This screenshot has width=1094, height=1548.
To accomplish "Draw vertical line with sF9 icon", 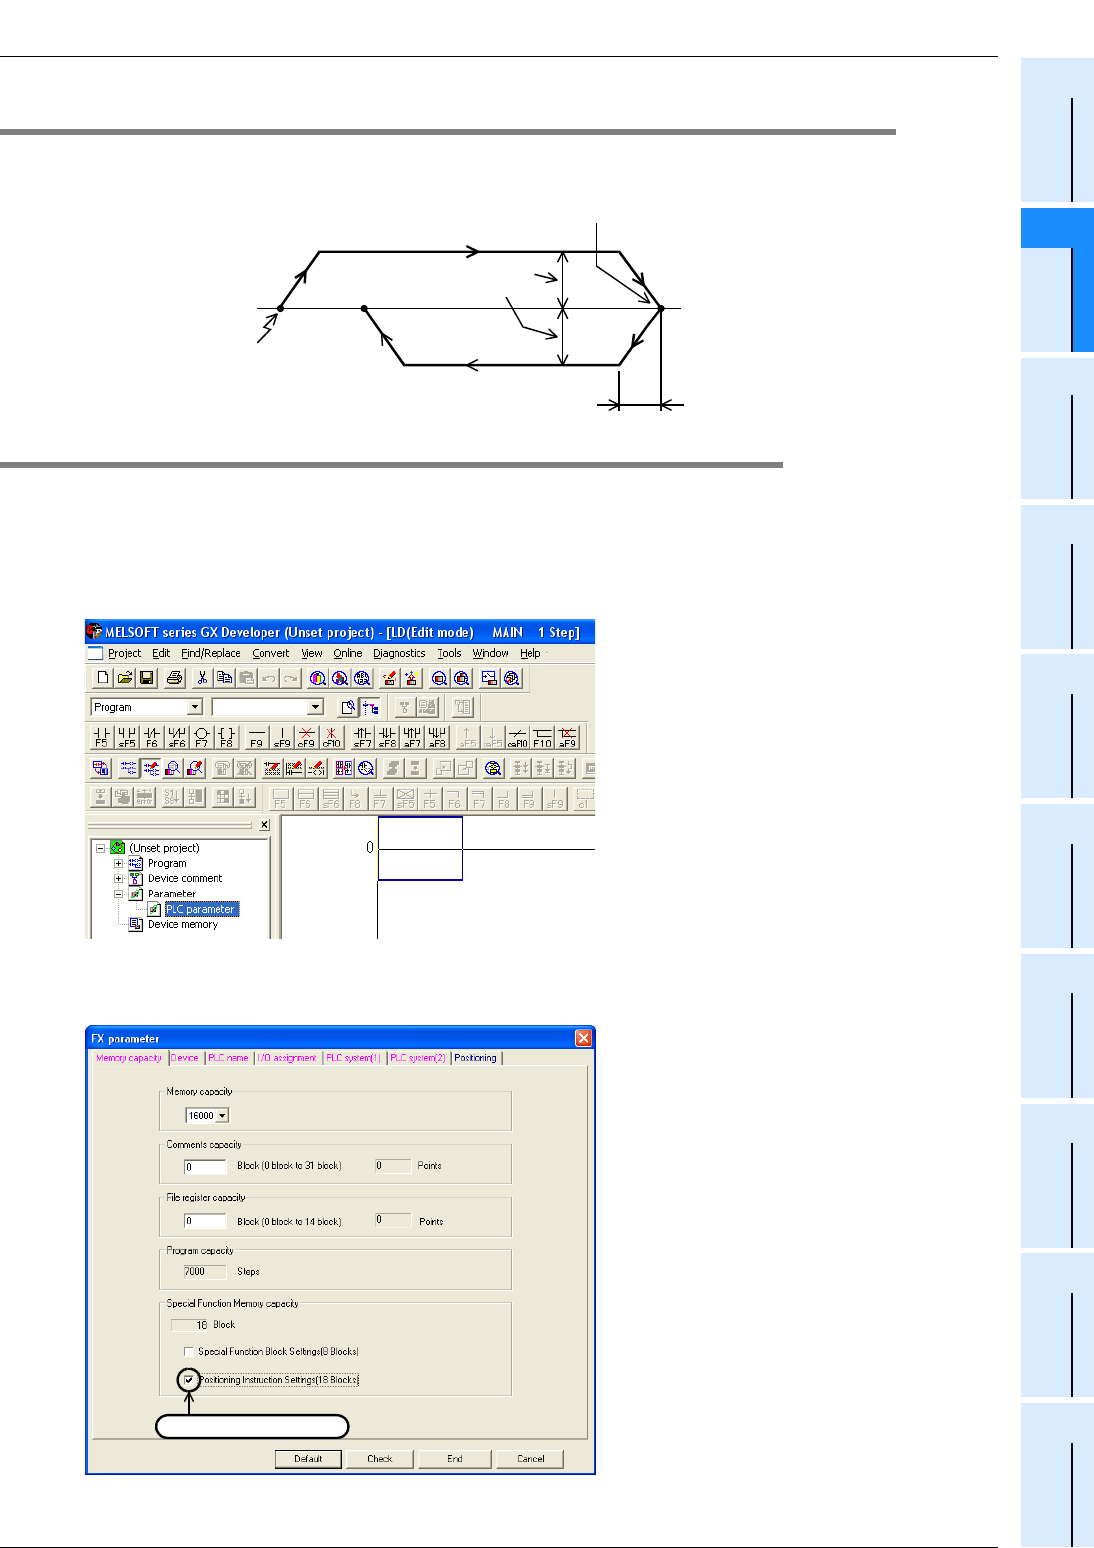I will click(282, 737).
